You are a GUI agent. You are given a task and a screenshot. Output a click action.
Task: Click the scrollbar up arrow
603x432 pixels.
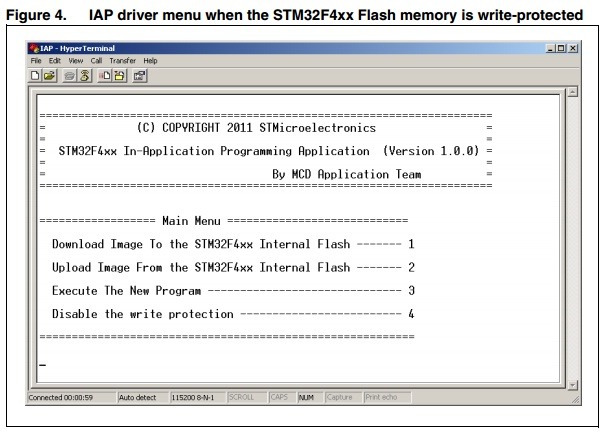(x=573, y=92)
